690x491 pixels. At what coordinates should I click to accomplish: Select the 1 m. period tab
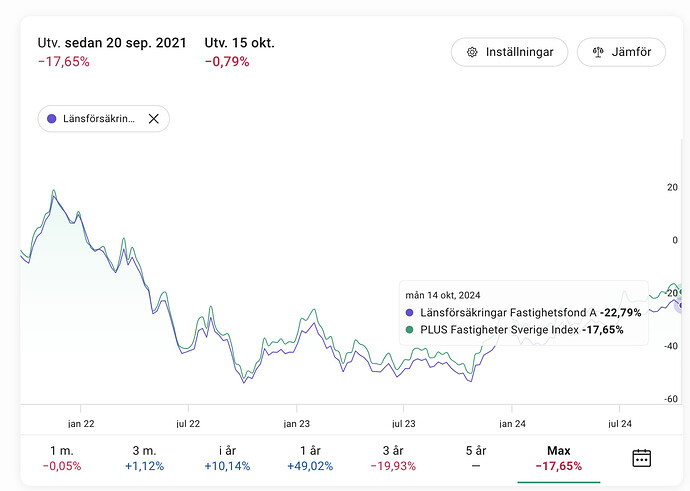coord(62,458)
